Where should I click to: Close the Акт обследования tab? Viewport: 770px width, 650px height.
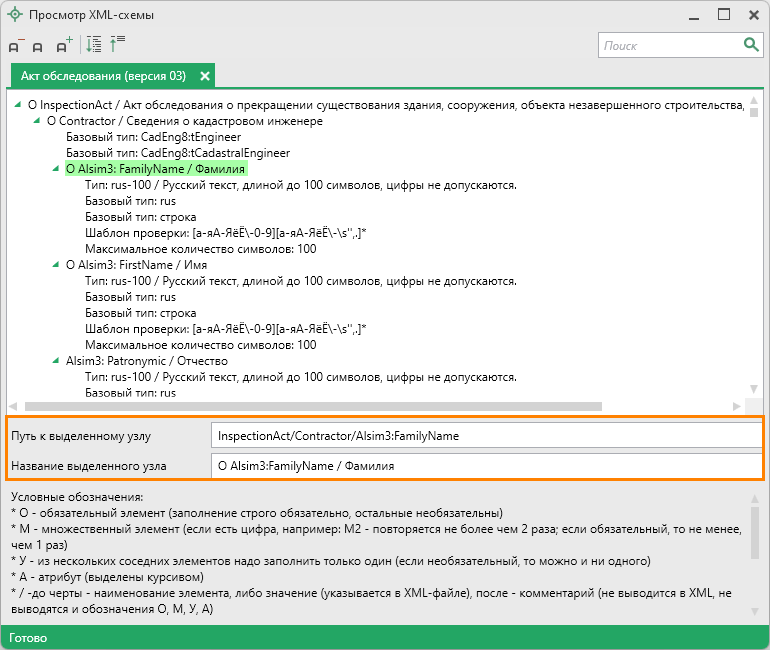coord(205,76)
